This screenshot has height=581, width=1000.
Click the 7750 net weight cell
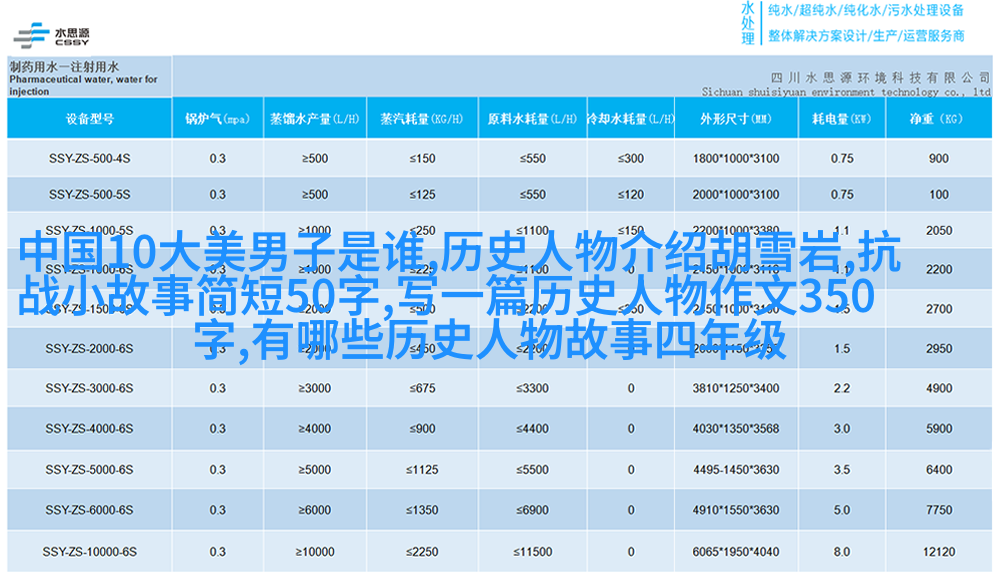[939, 510]
